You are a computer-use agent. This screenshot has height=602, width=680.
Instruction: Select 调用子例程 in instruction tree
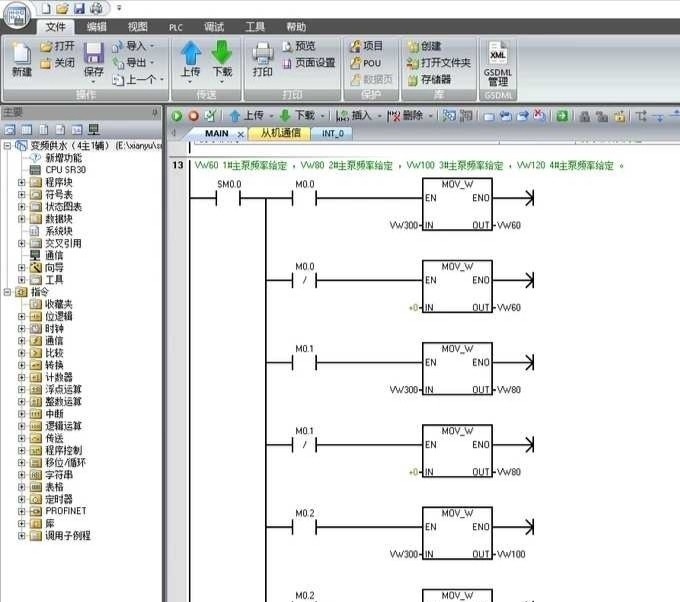pos(68,535)
